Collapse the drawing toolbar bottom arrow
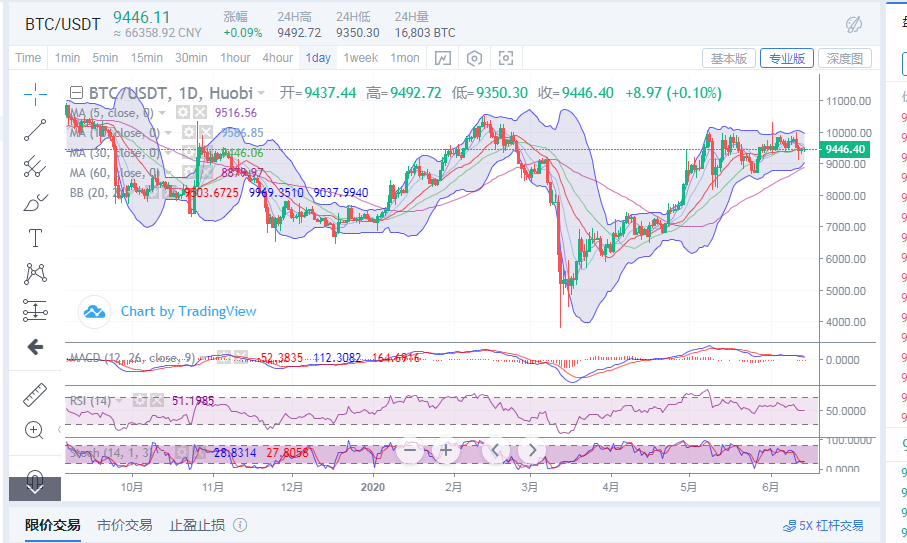The image size is (907, 543). pyautogui.click(x=35, y=489)
